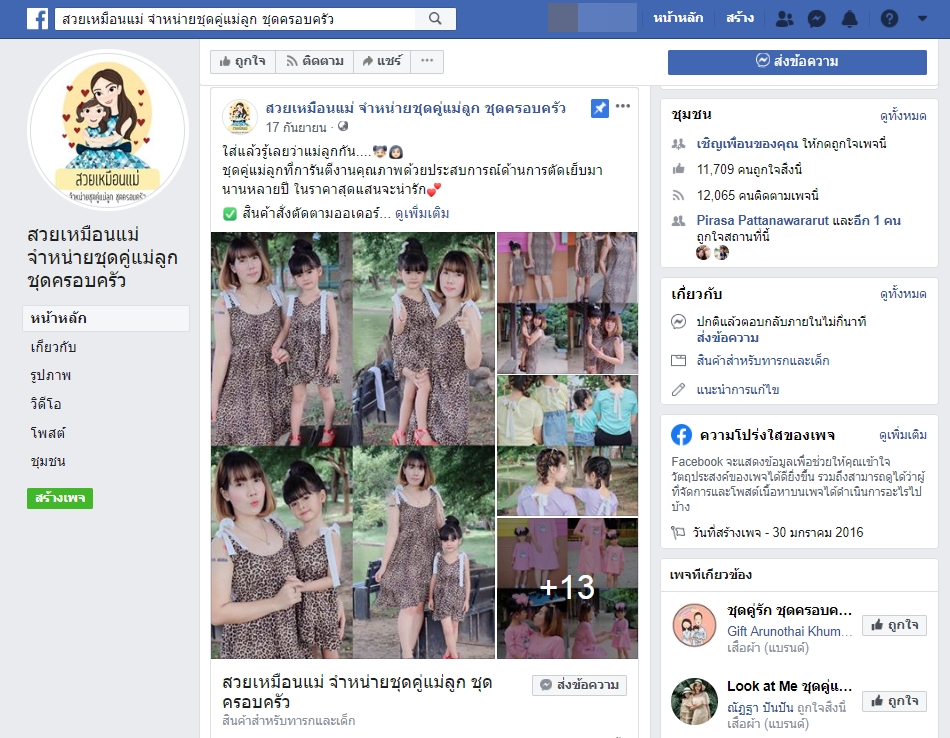Open the post's three-dot options menu

pos(623,107)
